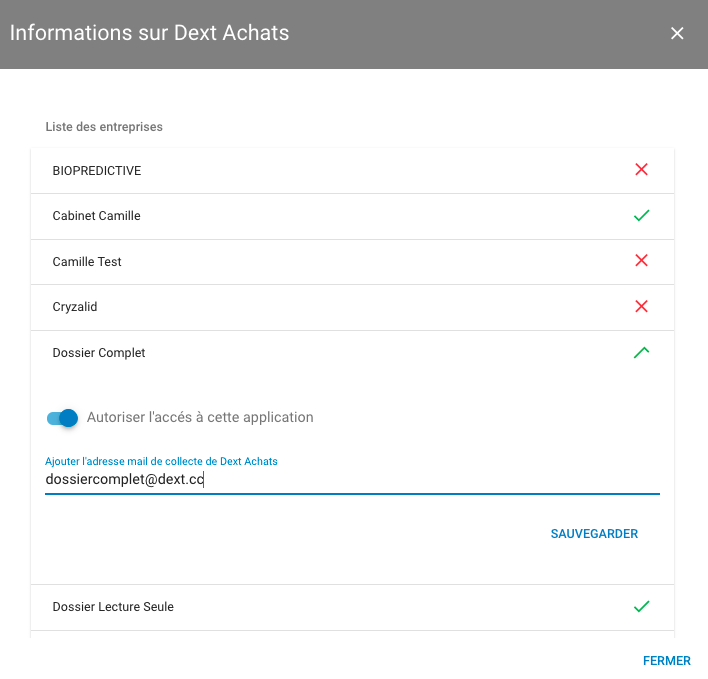Click FERMER to close the dialog

(666, 660)
